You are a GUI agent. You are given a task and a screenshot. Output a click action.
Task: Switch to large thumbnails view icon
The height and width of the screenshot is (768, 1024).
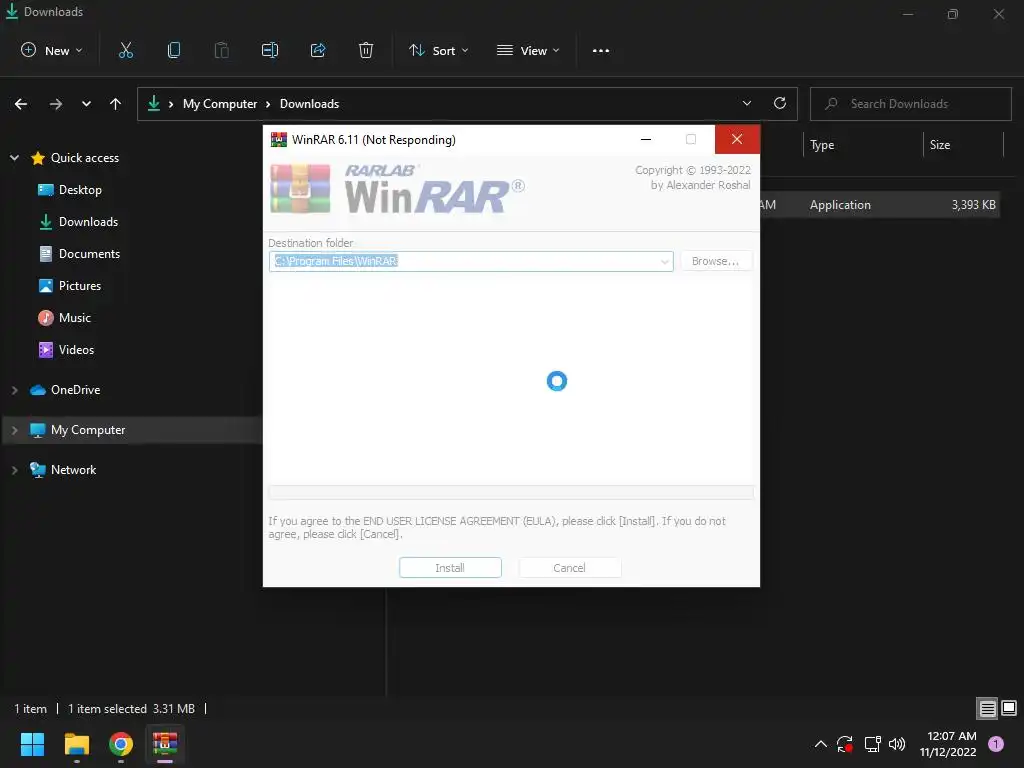1009,708
